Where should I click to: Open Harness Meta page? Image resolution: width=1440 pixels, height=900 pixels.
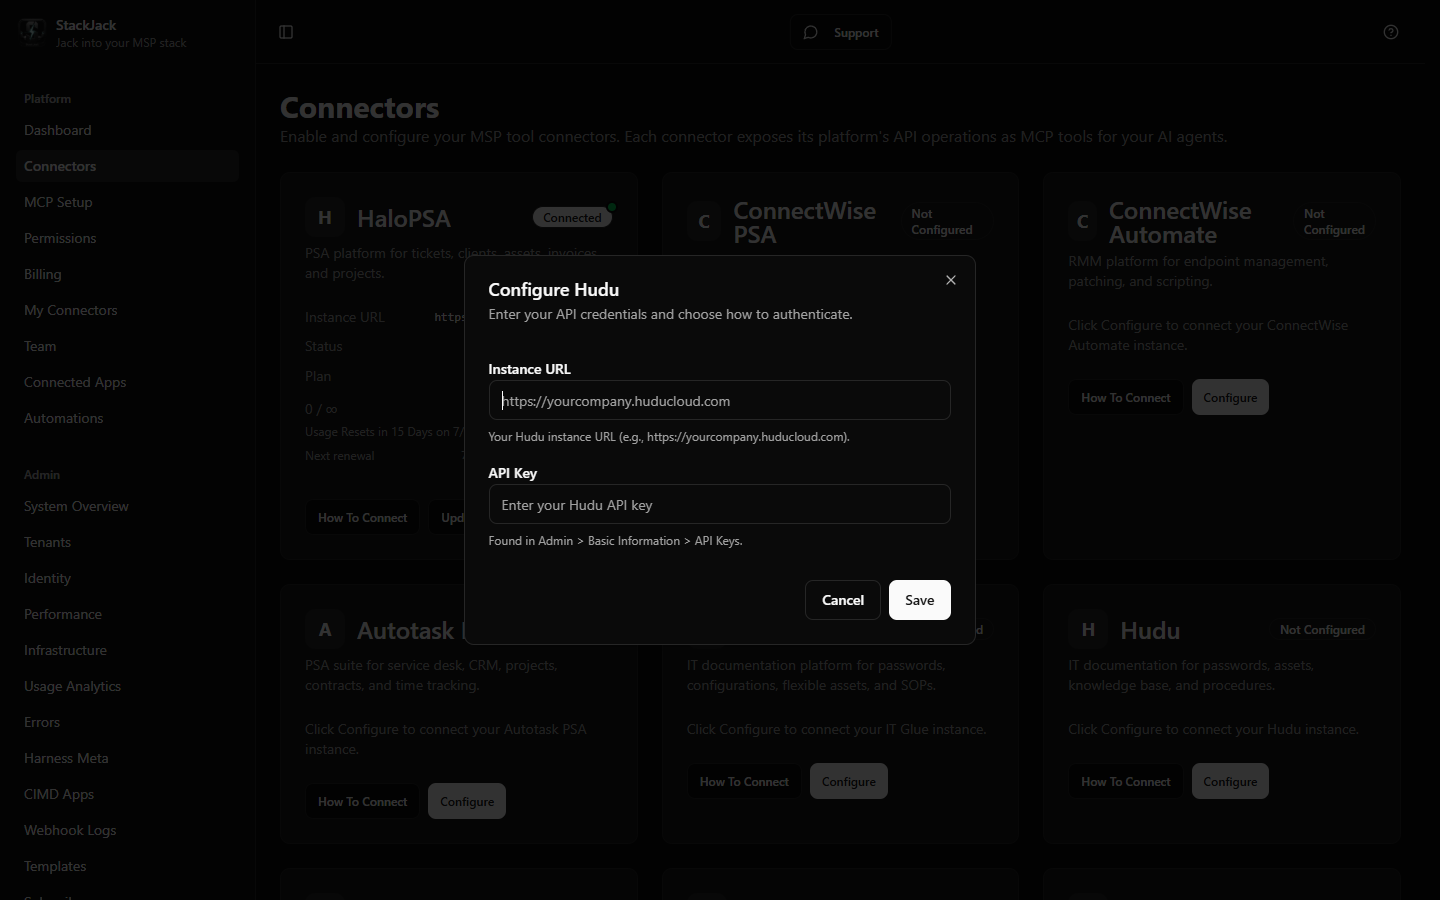127,758
